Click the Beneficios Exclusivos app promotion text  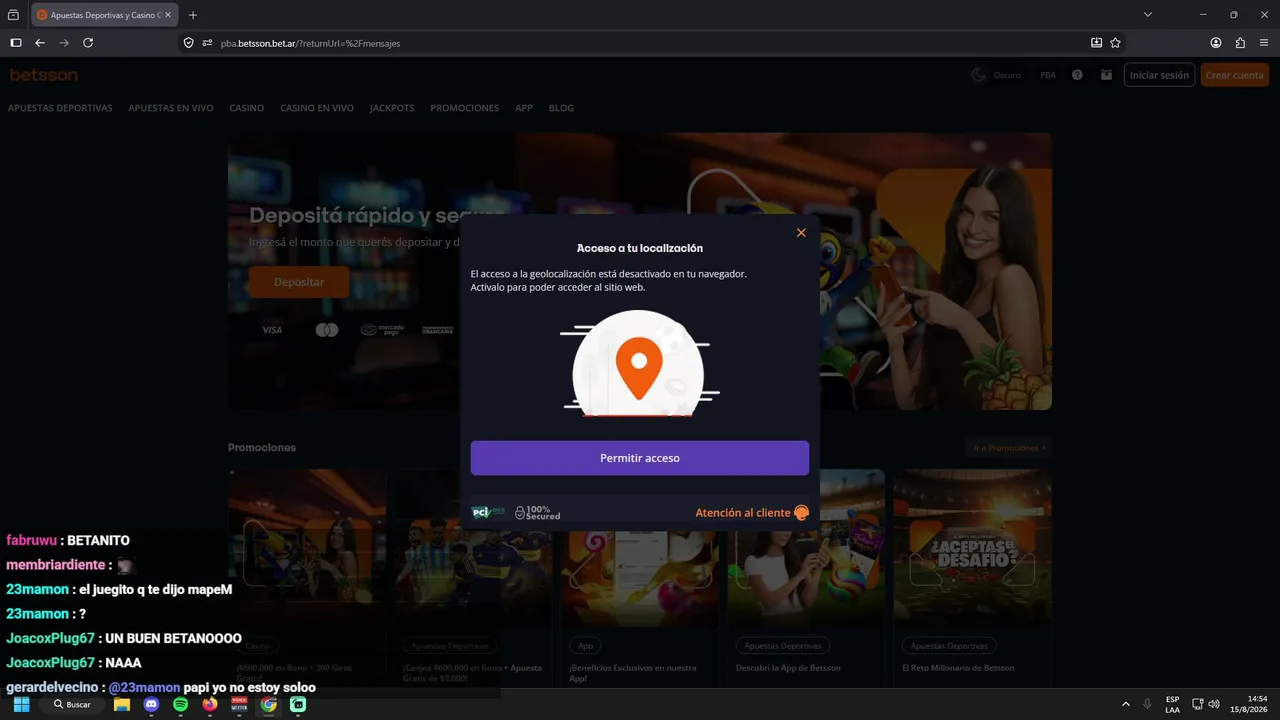633,673
